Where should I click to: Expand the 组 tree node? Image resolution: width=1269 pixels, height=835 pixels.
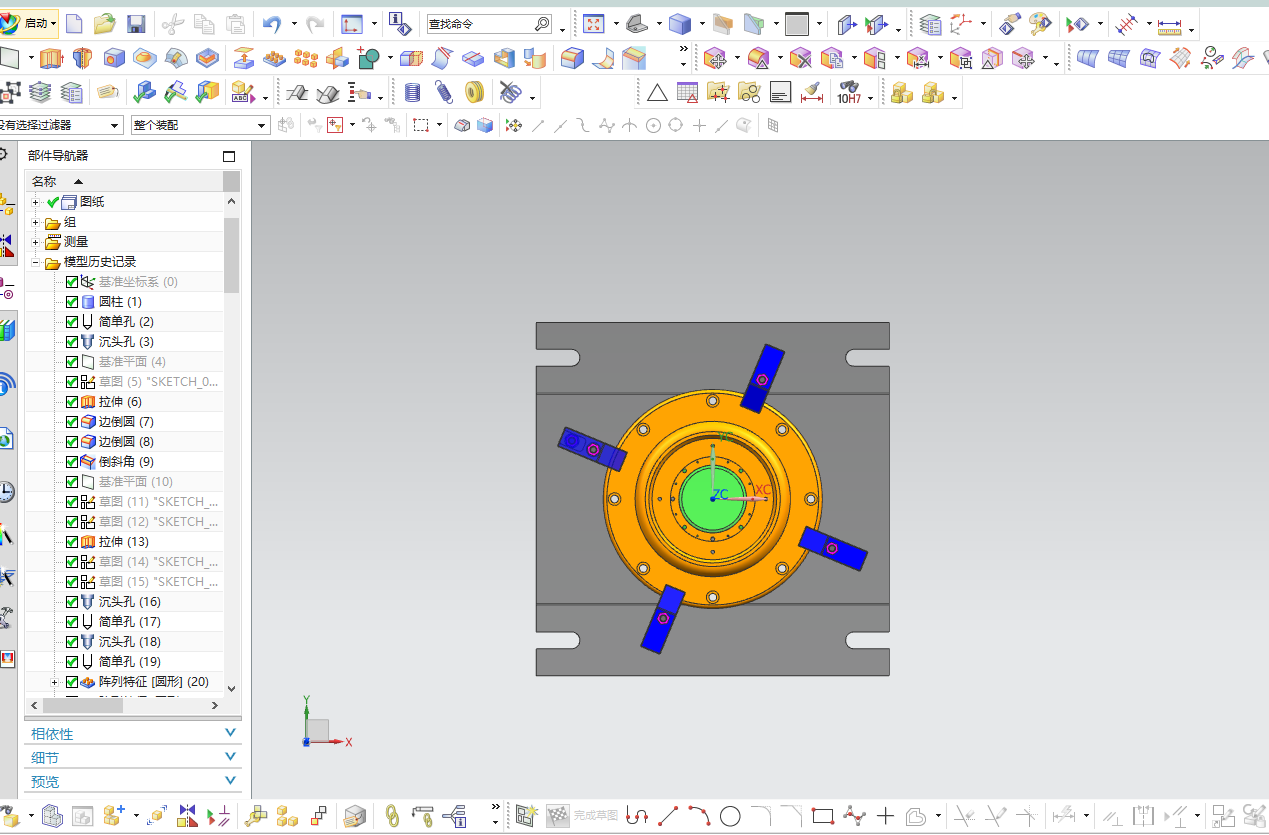36,222
